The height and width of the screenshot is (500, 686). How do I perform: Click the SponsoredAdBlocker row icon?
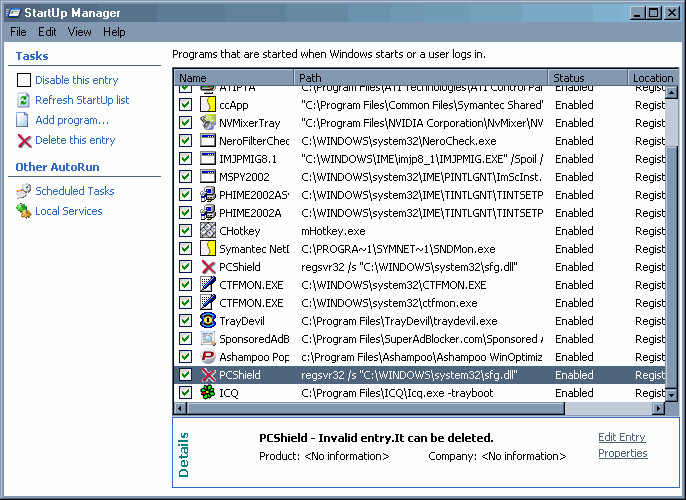click(x=208, y=339)
